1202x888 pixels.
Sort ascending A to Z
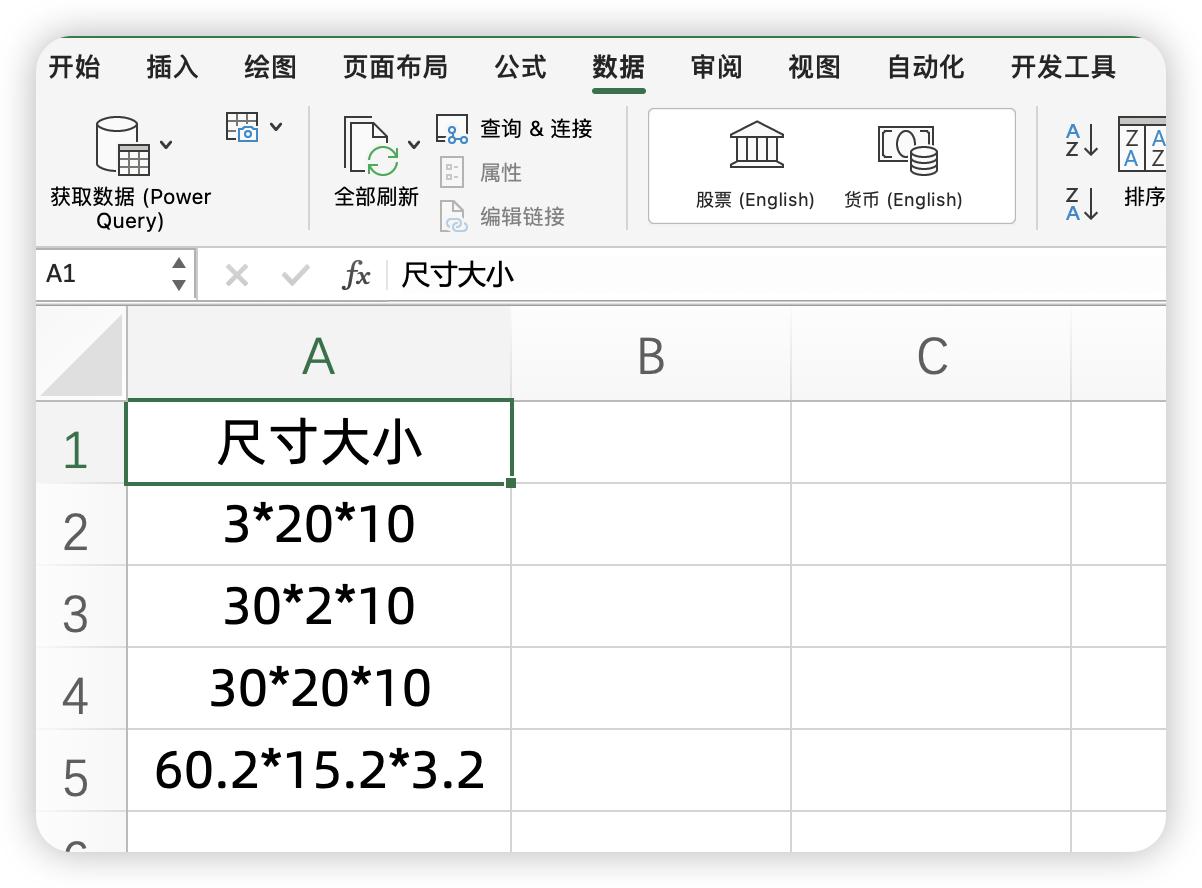[1082, 140]
